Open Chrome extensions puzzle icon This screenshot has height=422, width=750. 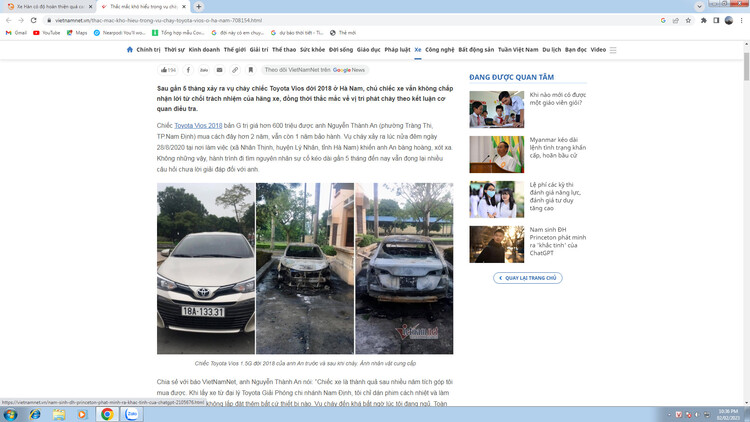[704, 20]
